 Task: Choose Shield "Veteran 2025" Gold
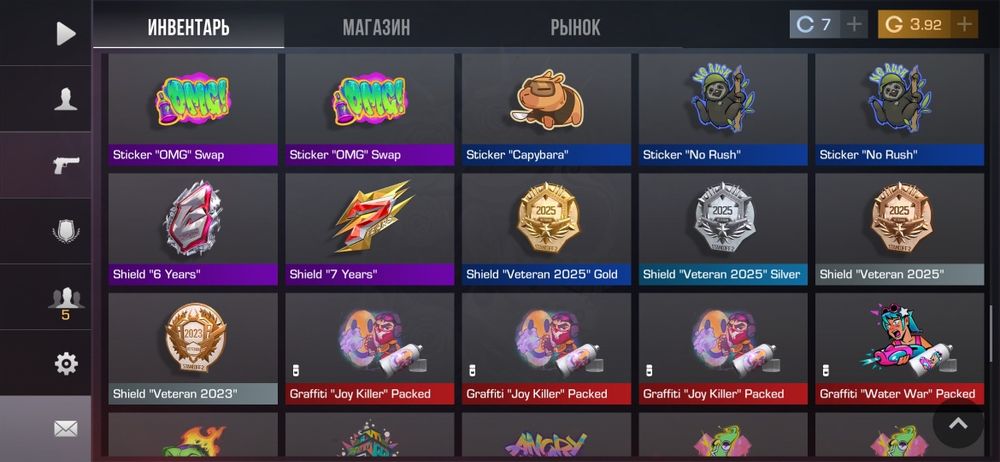[547, 229]
